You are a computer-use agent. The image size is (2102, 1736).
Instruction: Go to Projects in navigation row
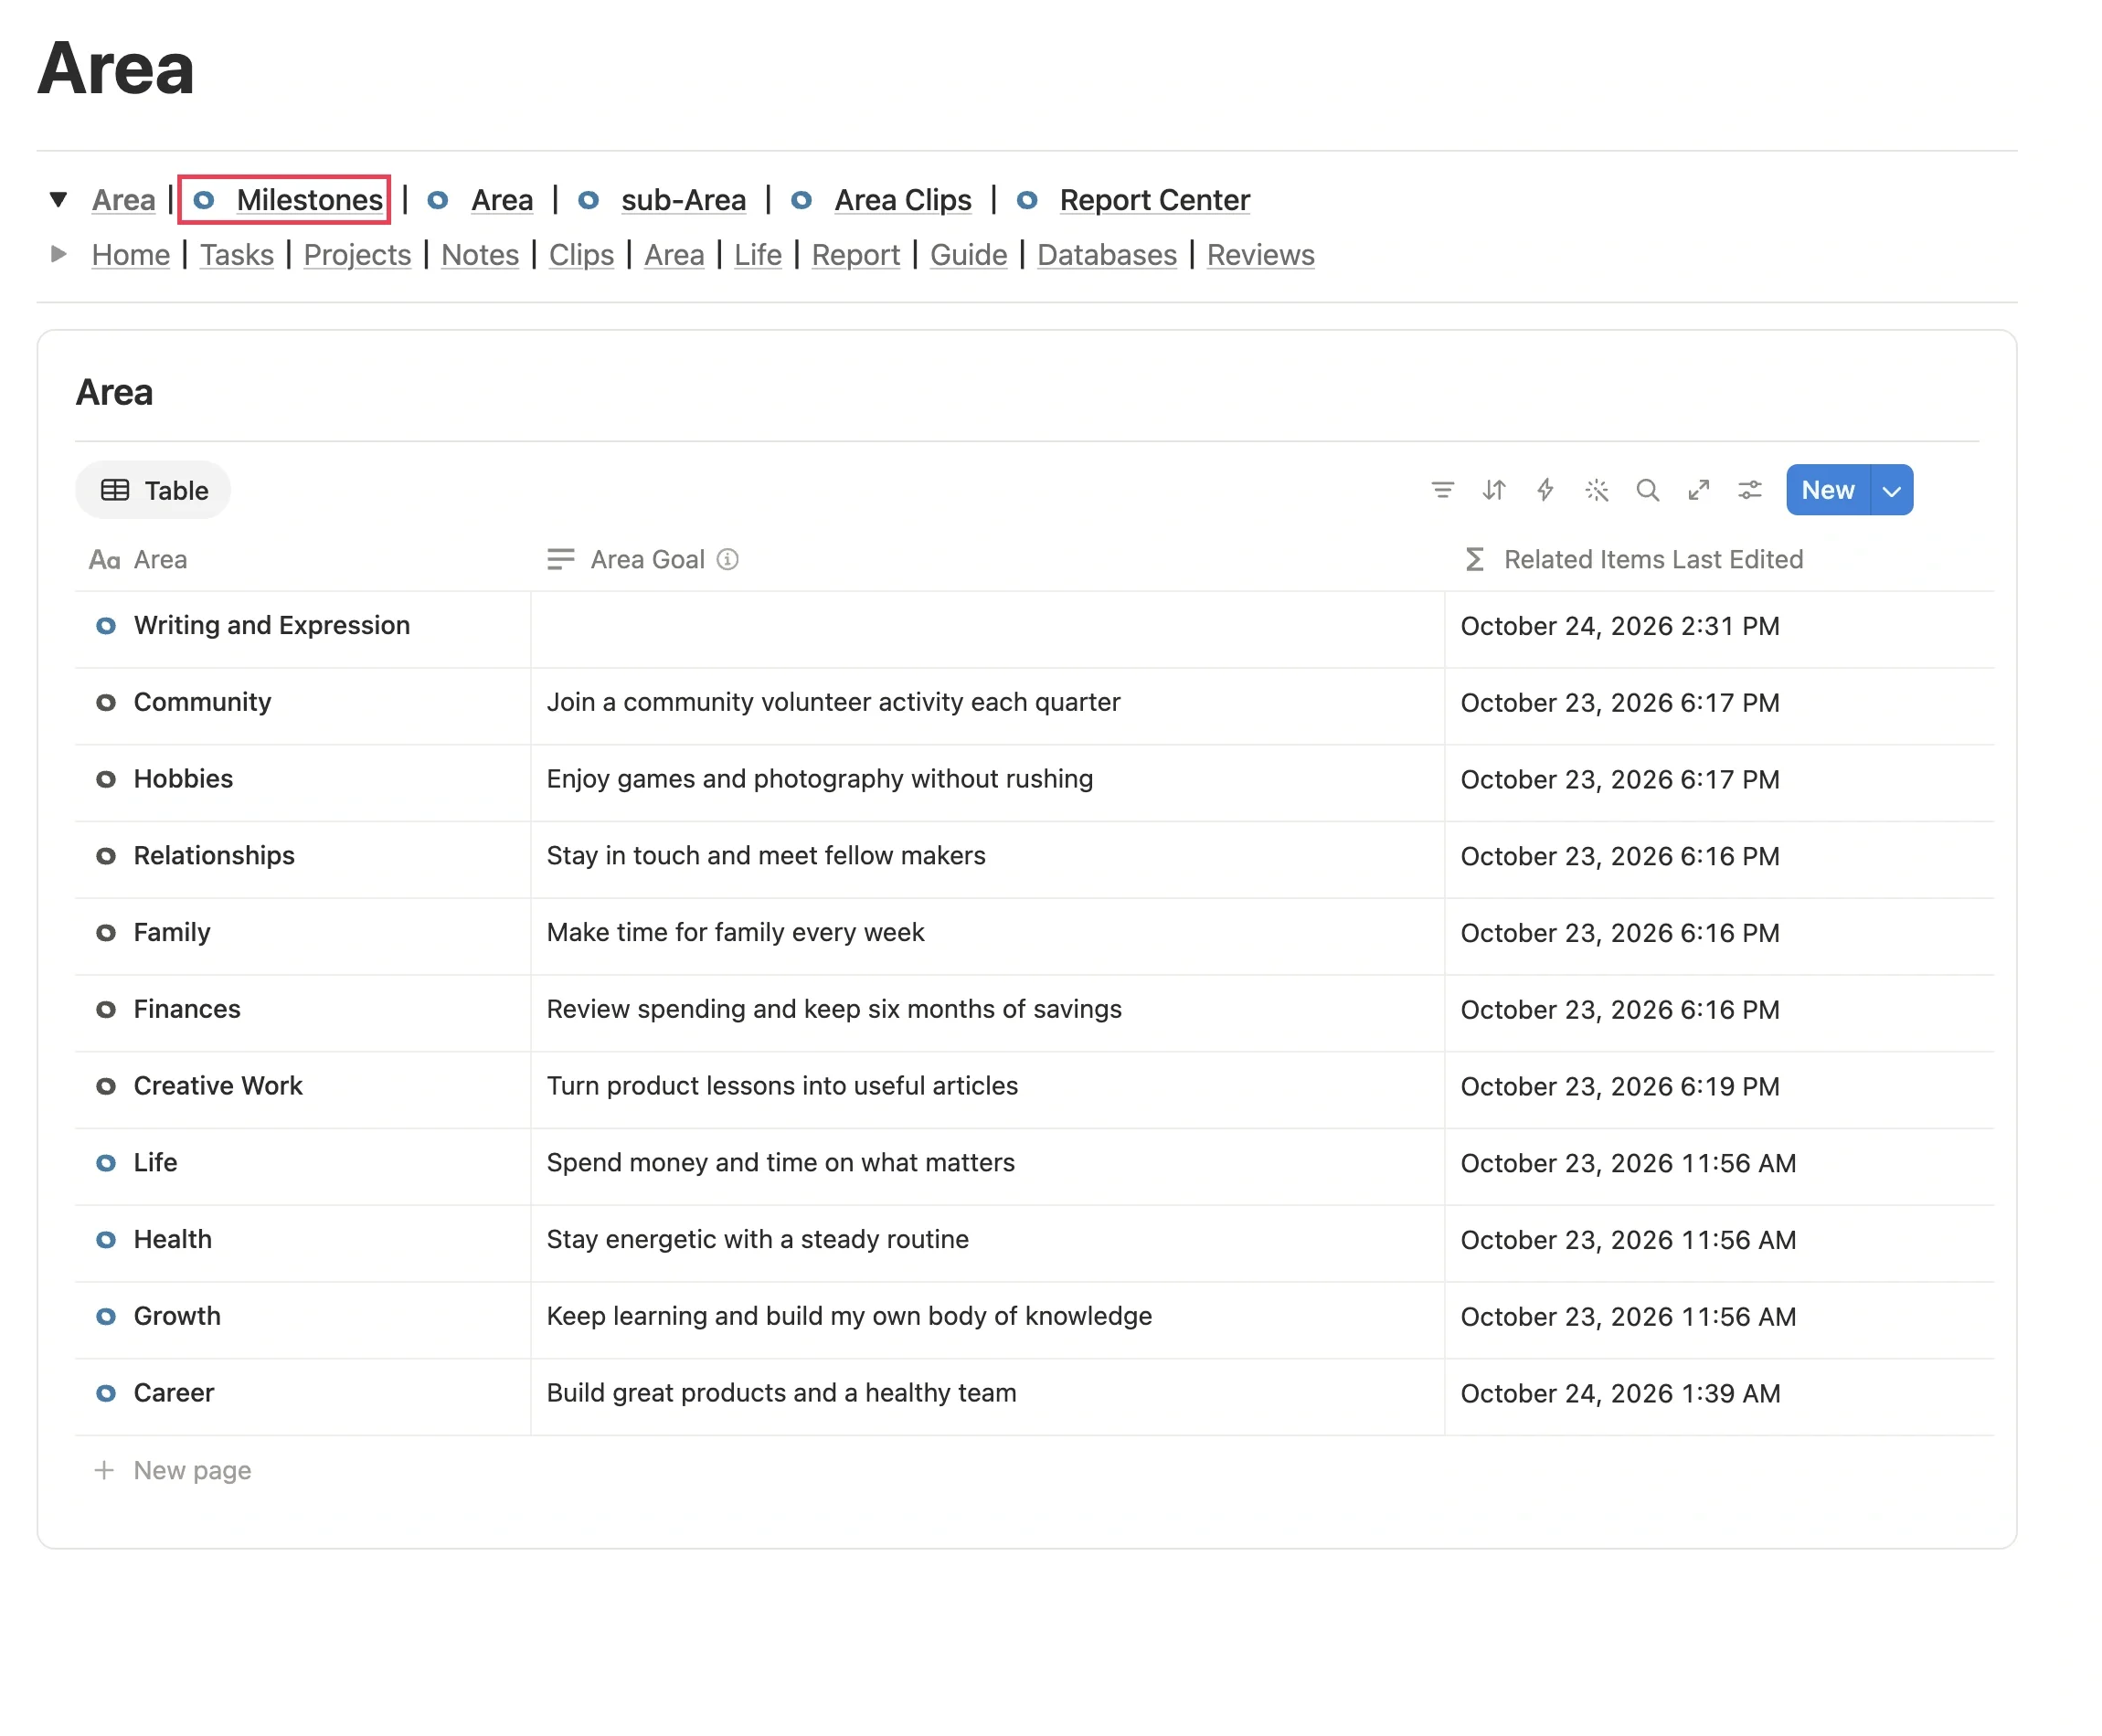pyautogui.click(x=357, y=255)
